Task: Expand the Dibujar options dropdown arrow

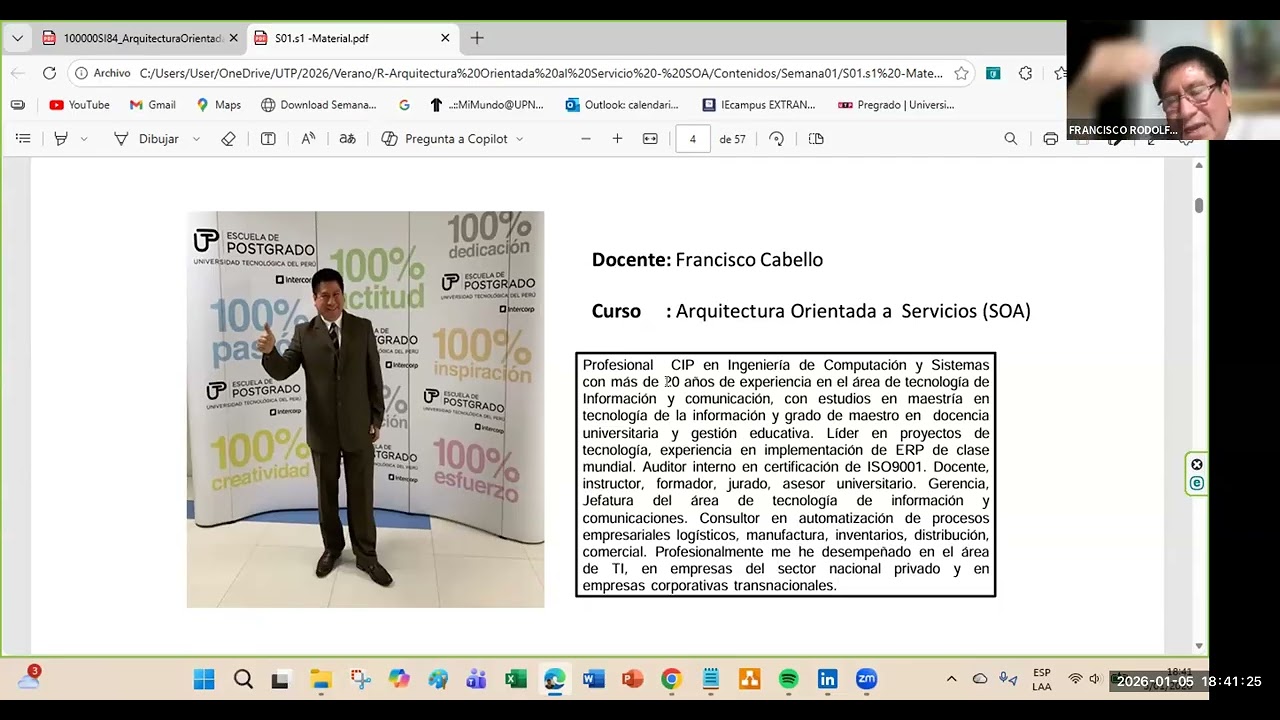Action: pos(196,139)
